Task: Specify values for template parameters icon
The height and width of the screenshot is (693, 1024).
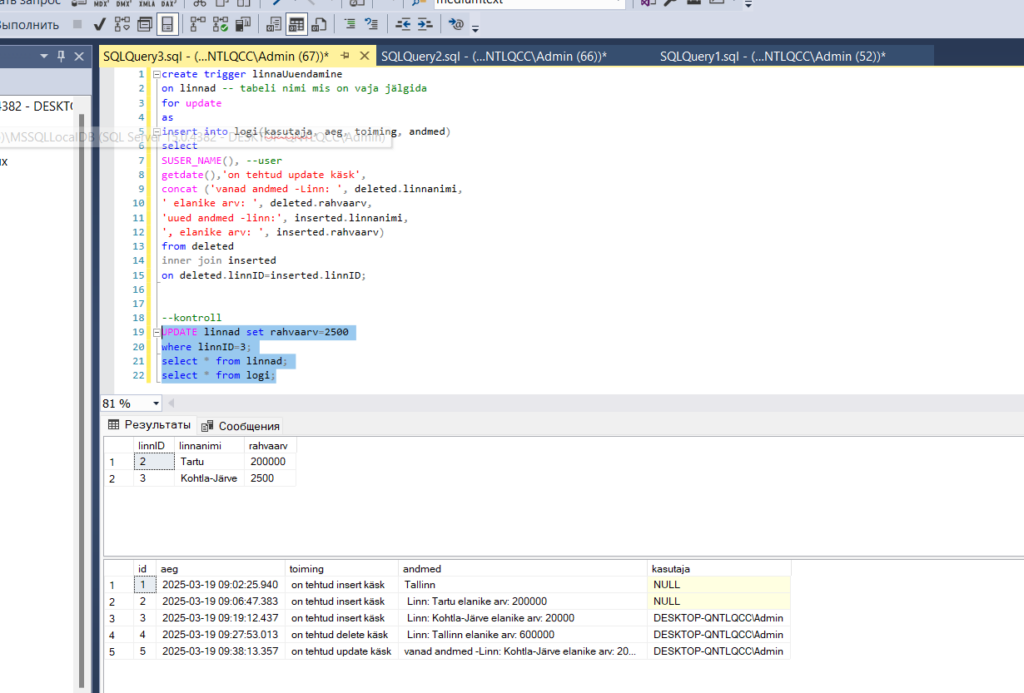Action: (x=456, y=25)
